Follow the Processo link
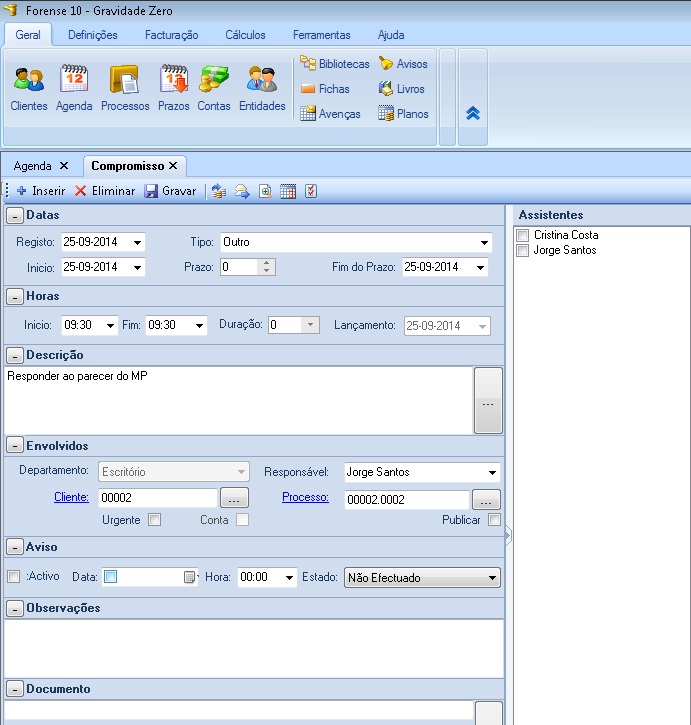Viewport: 691px width, 725px height. coord(305,497)
